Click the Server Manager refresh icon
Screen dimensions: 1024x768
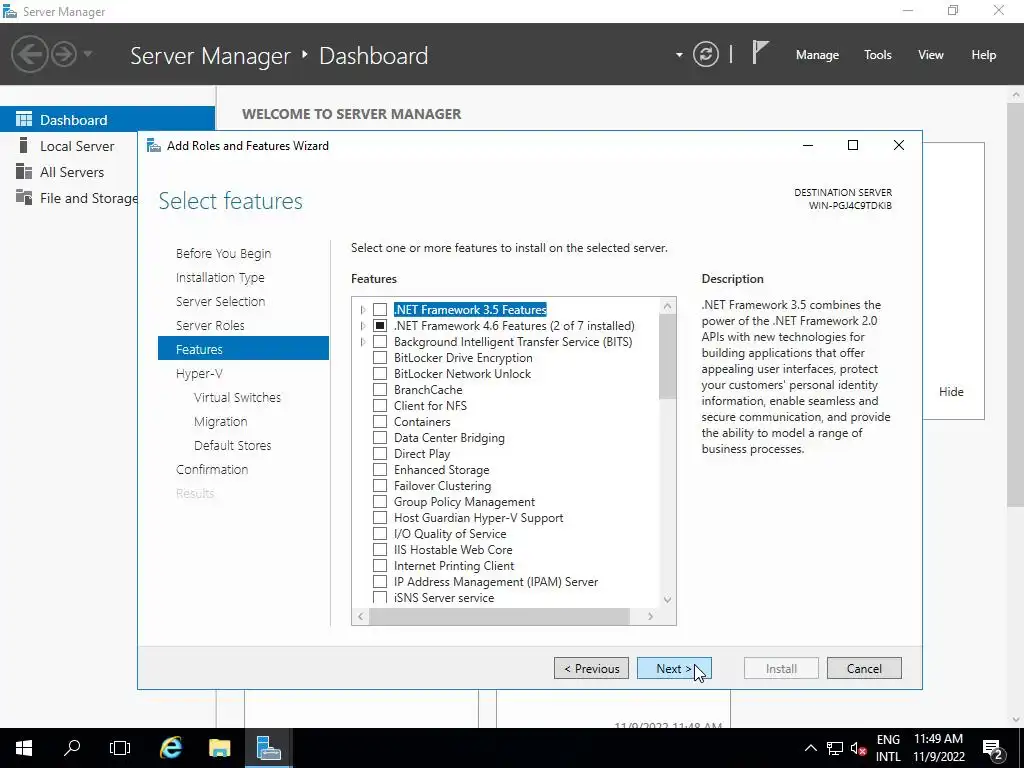tap(706, 54)
